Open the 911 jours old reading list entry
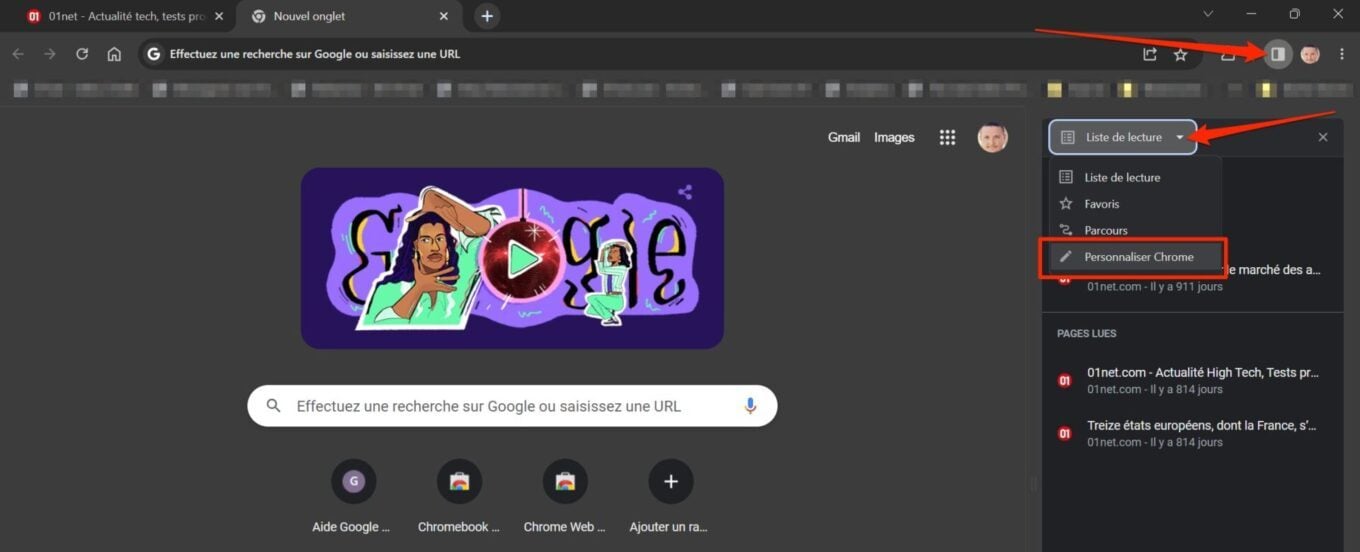Viewport: 1360px width, 552px height. click(1194, 278)
